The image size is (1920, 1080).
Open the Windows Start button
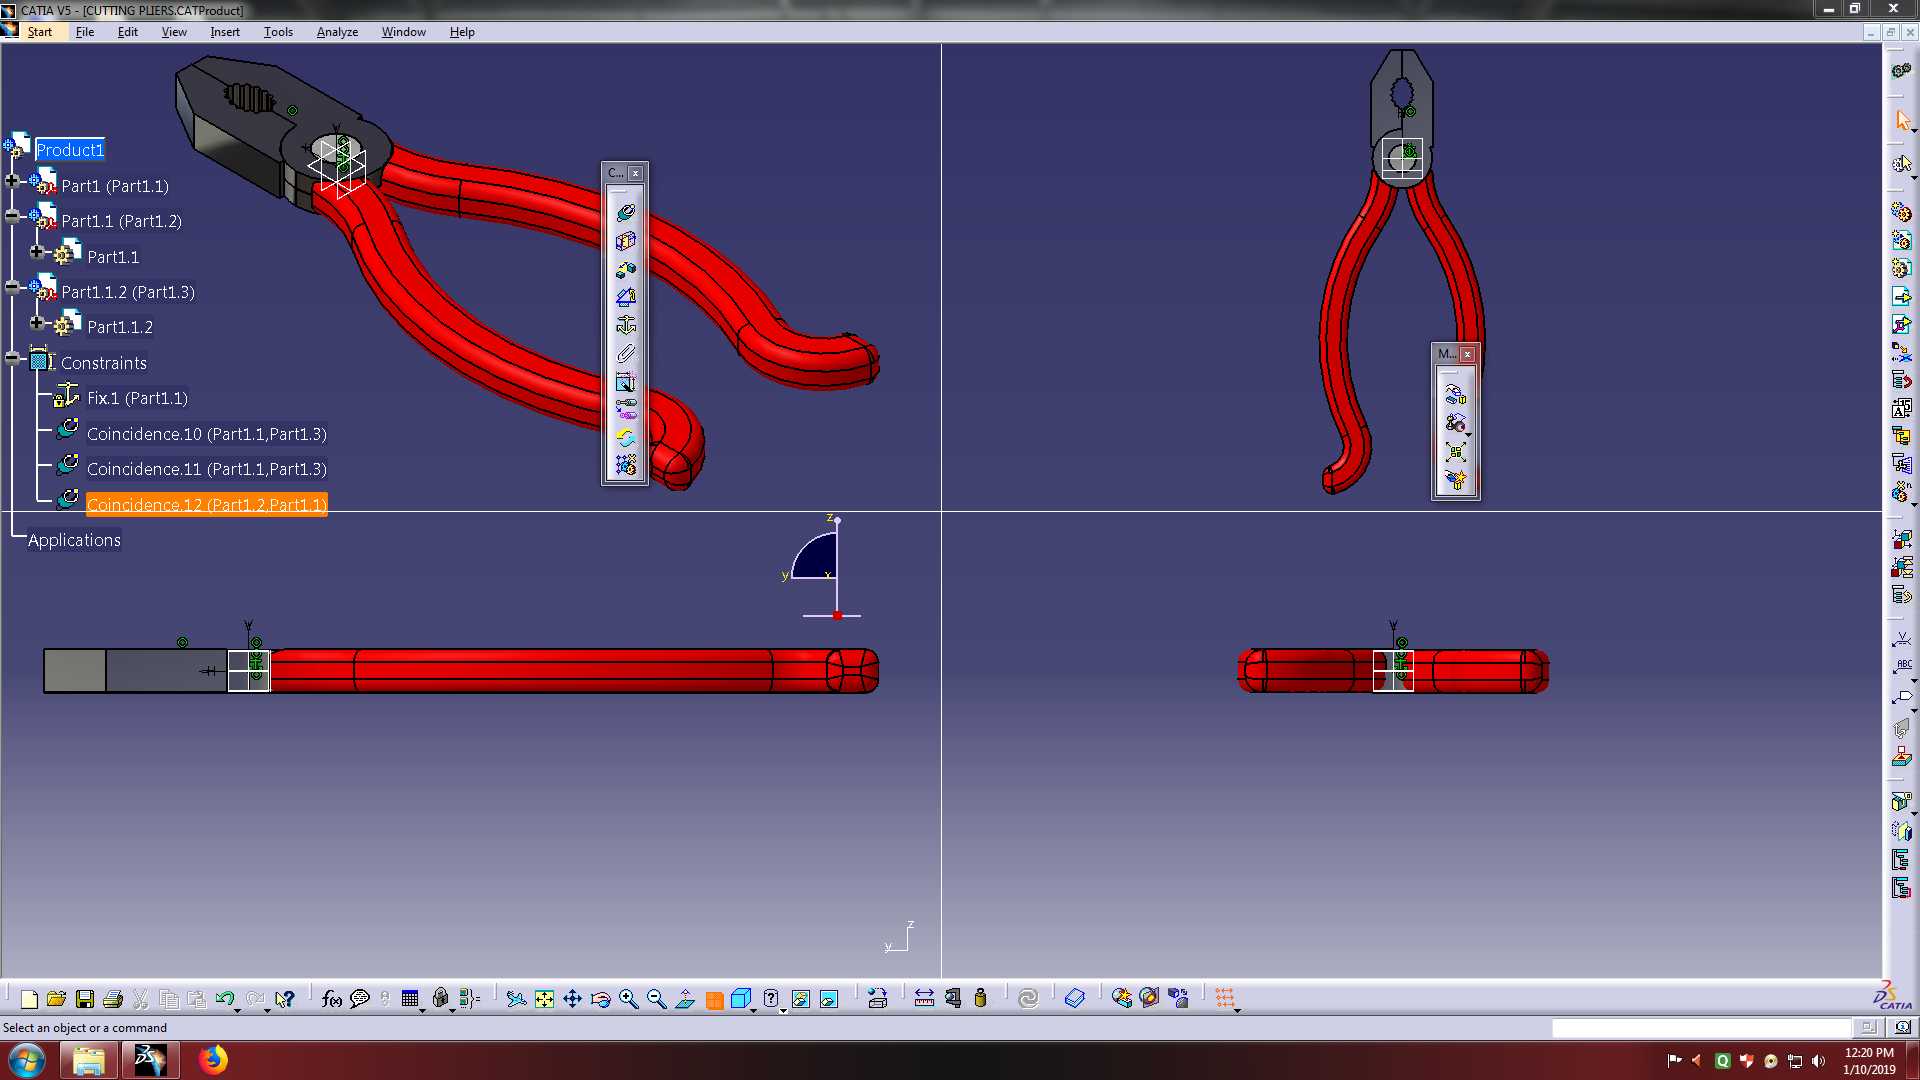coord(27,1060)
